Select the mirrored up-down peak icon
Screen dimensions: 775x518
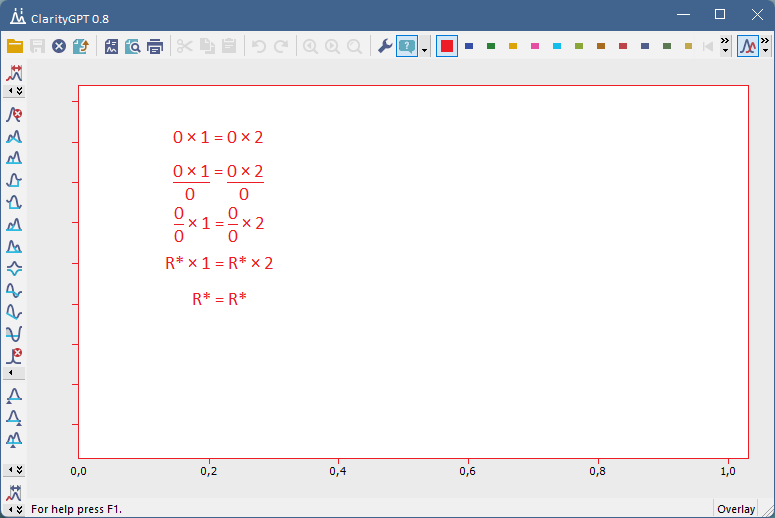14,268
